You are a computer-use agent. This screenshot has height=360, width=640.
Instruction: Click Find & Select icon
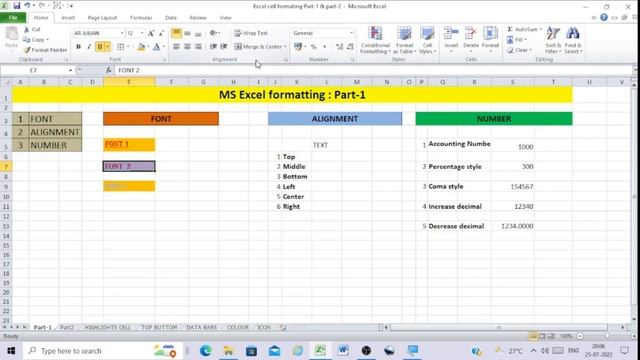click(x=573, y=34)
